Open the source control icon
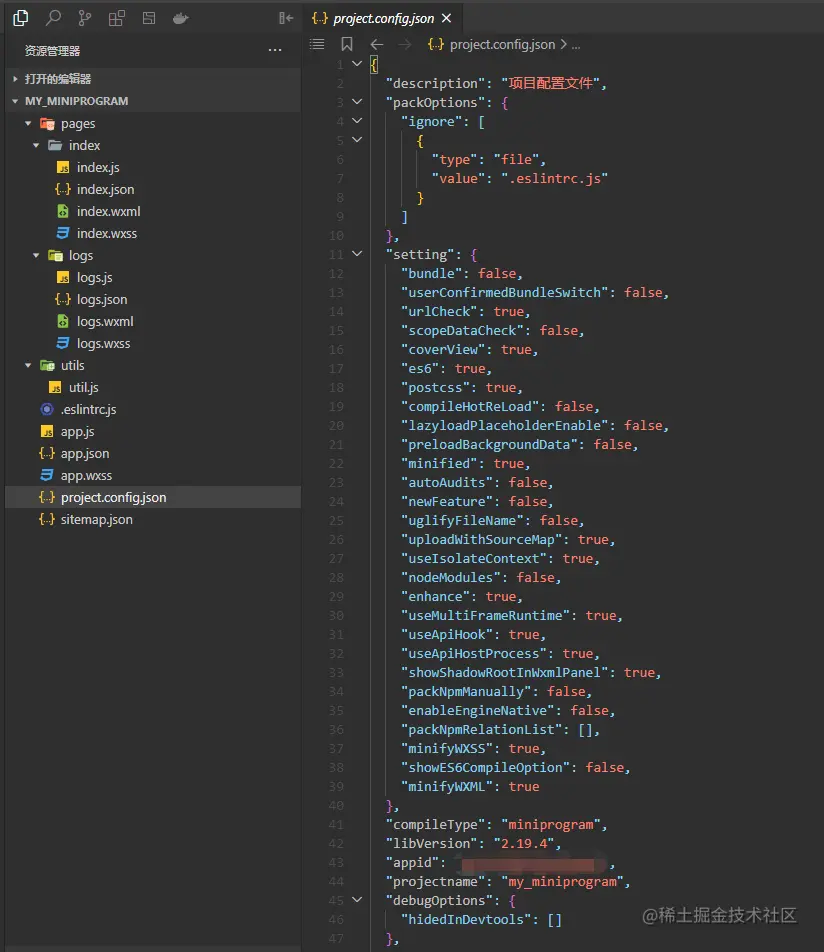824x952 pixels. point(85,18)
